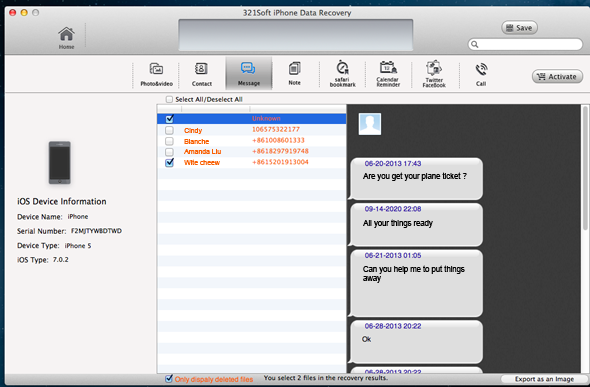Check the Amanda Liu conversation checkbox
This screenshot has width=590, height=387.
click(x=169, y=152)
